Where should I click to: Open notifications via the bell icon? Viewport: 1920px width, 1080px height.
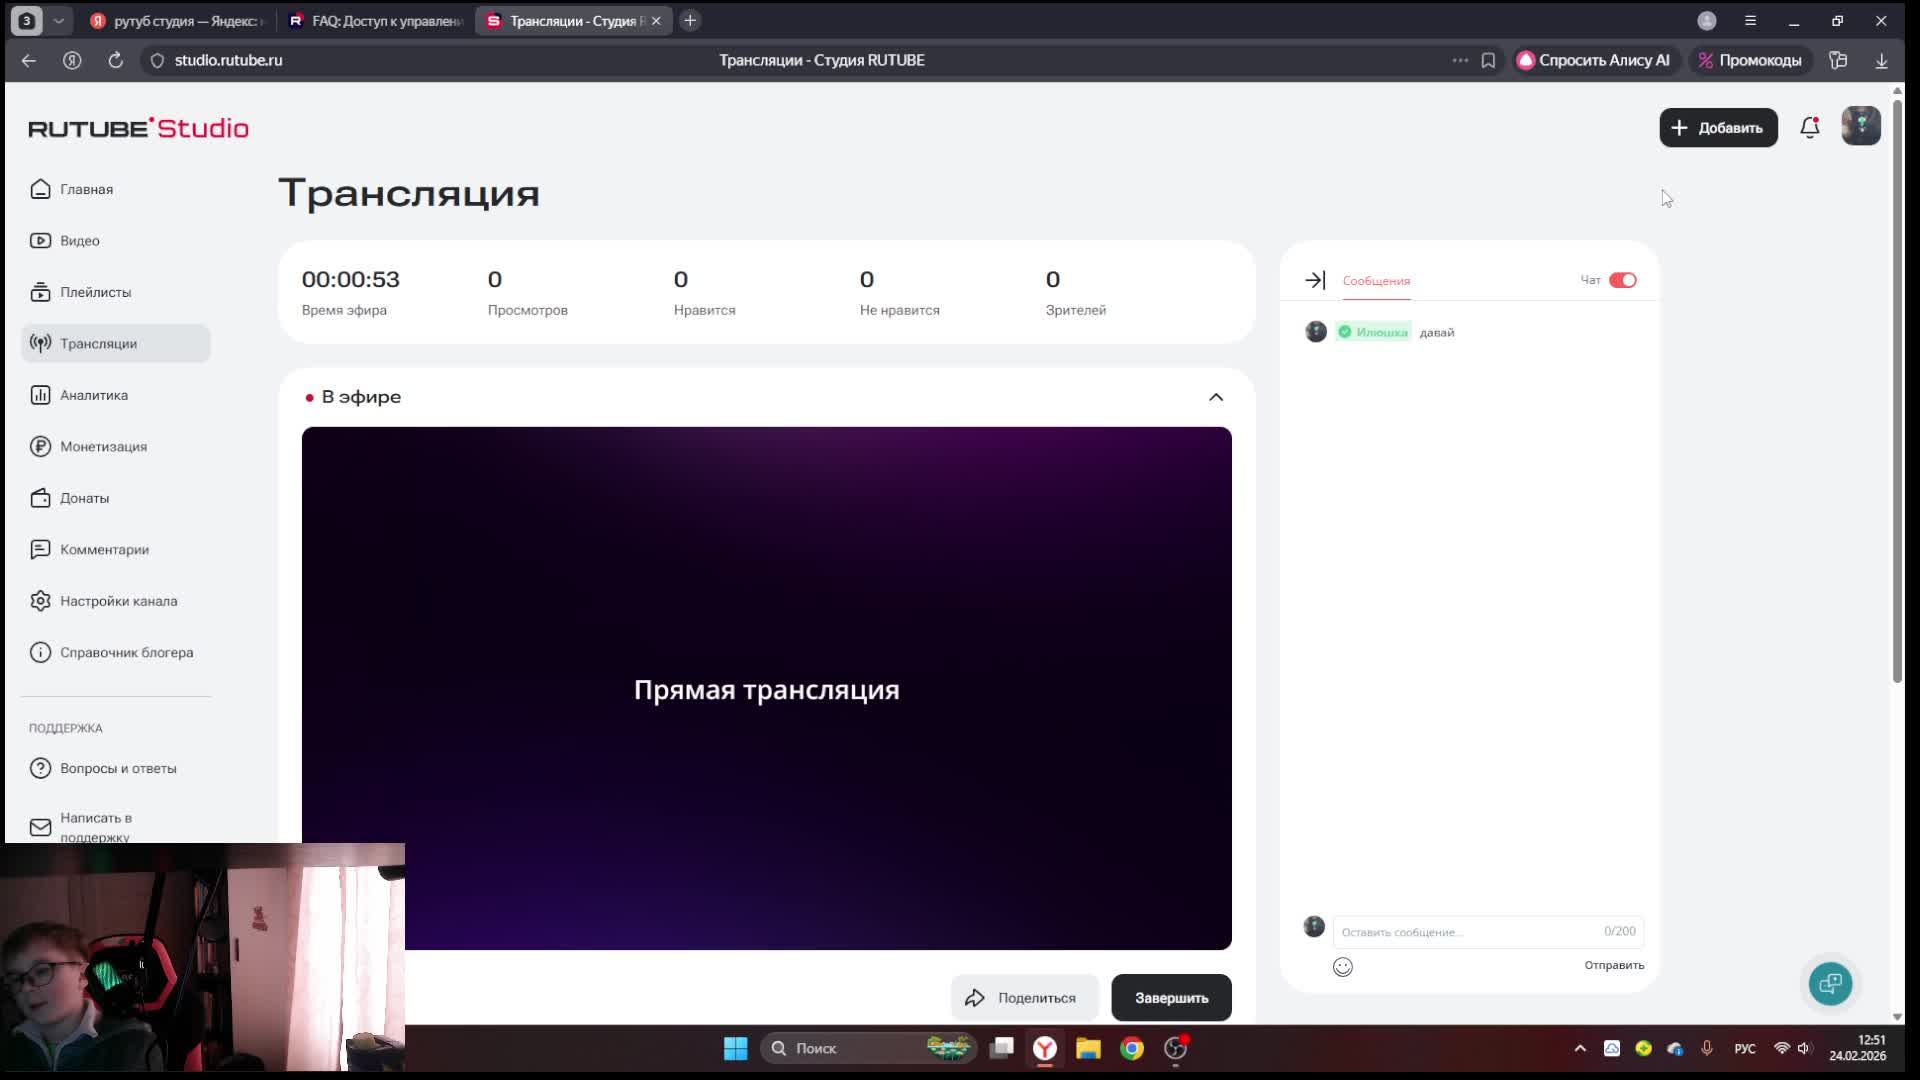(1810, 127)
